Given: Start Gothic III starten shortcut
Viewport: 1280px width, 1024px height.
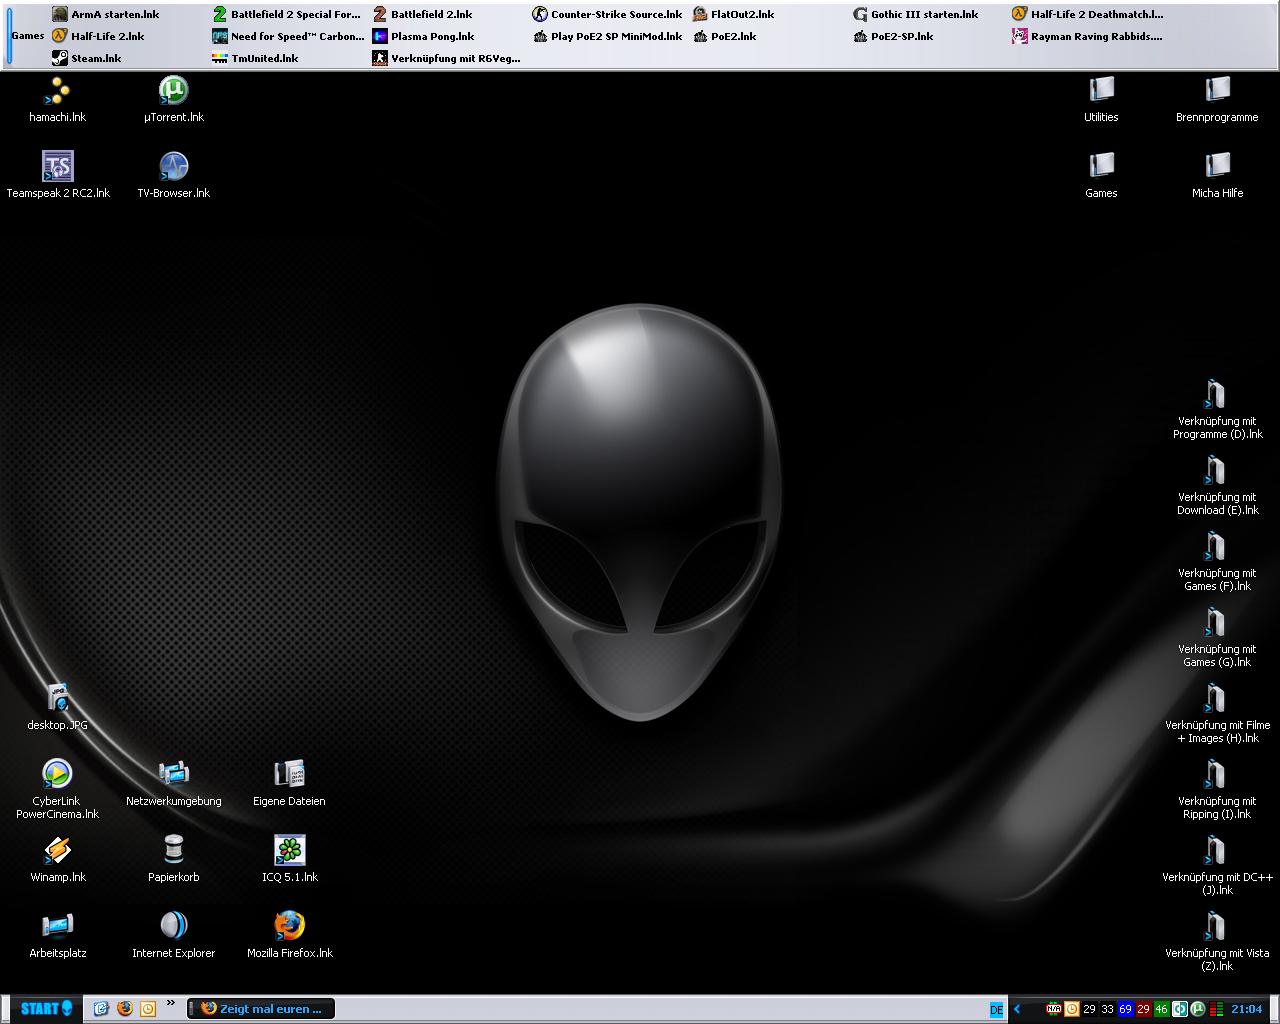Looking at the screenshot, I should pos(916,14).
